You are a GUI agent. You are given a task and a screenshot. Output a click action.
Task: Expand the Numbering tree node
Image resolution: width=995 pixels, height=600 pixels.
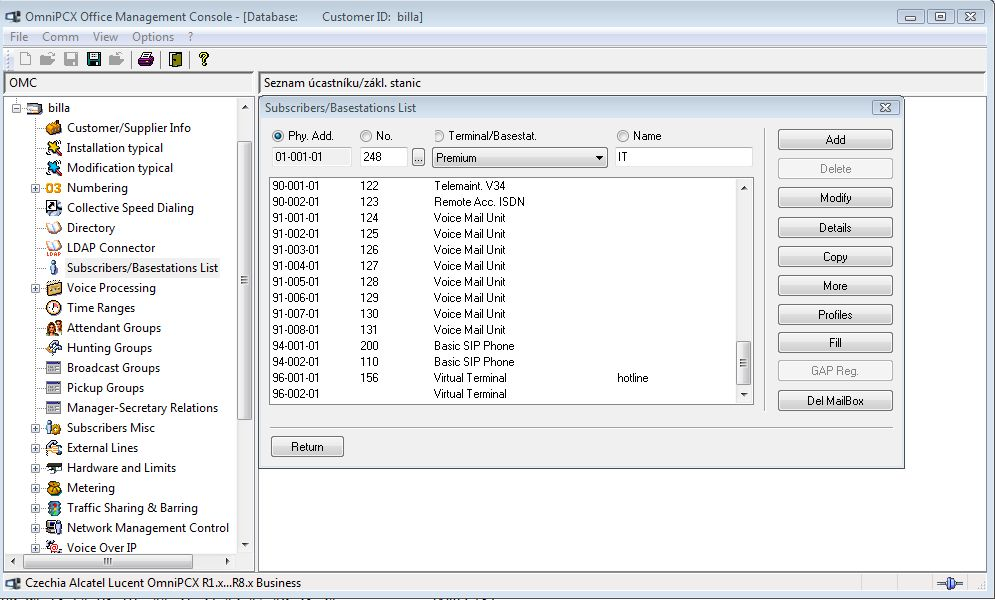point(36,188)
